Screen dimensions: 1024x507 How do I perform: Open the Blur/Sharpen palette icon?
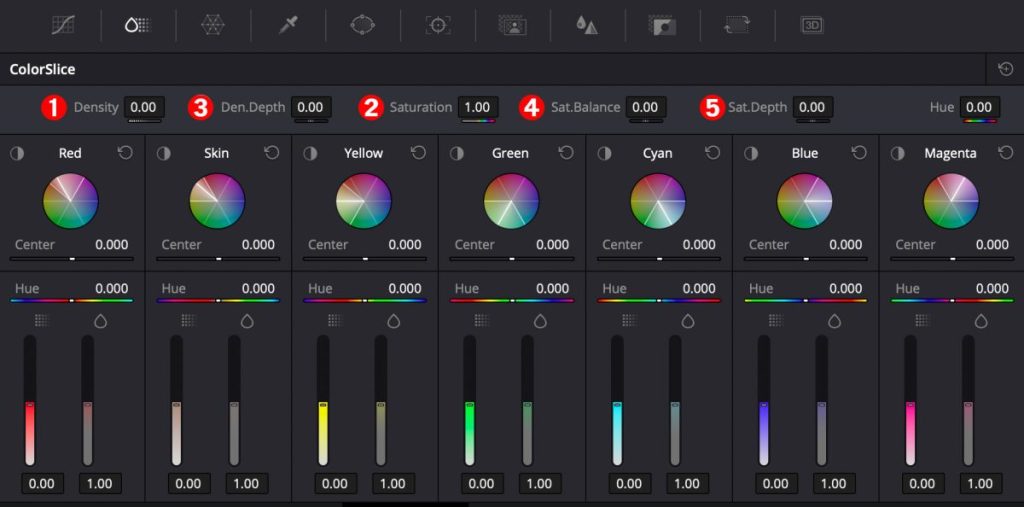click(x=587, y=25)
